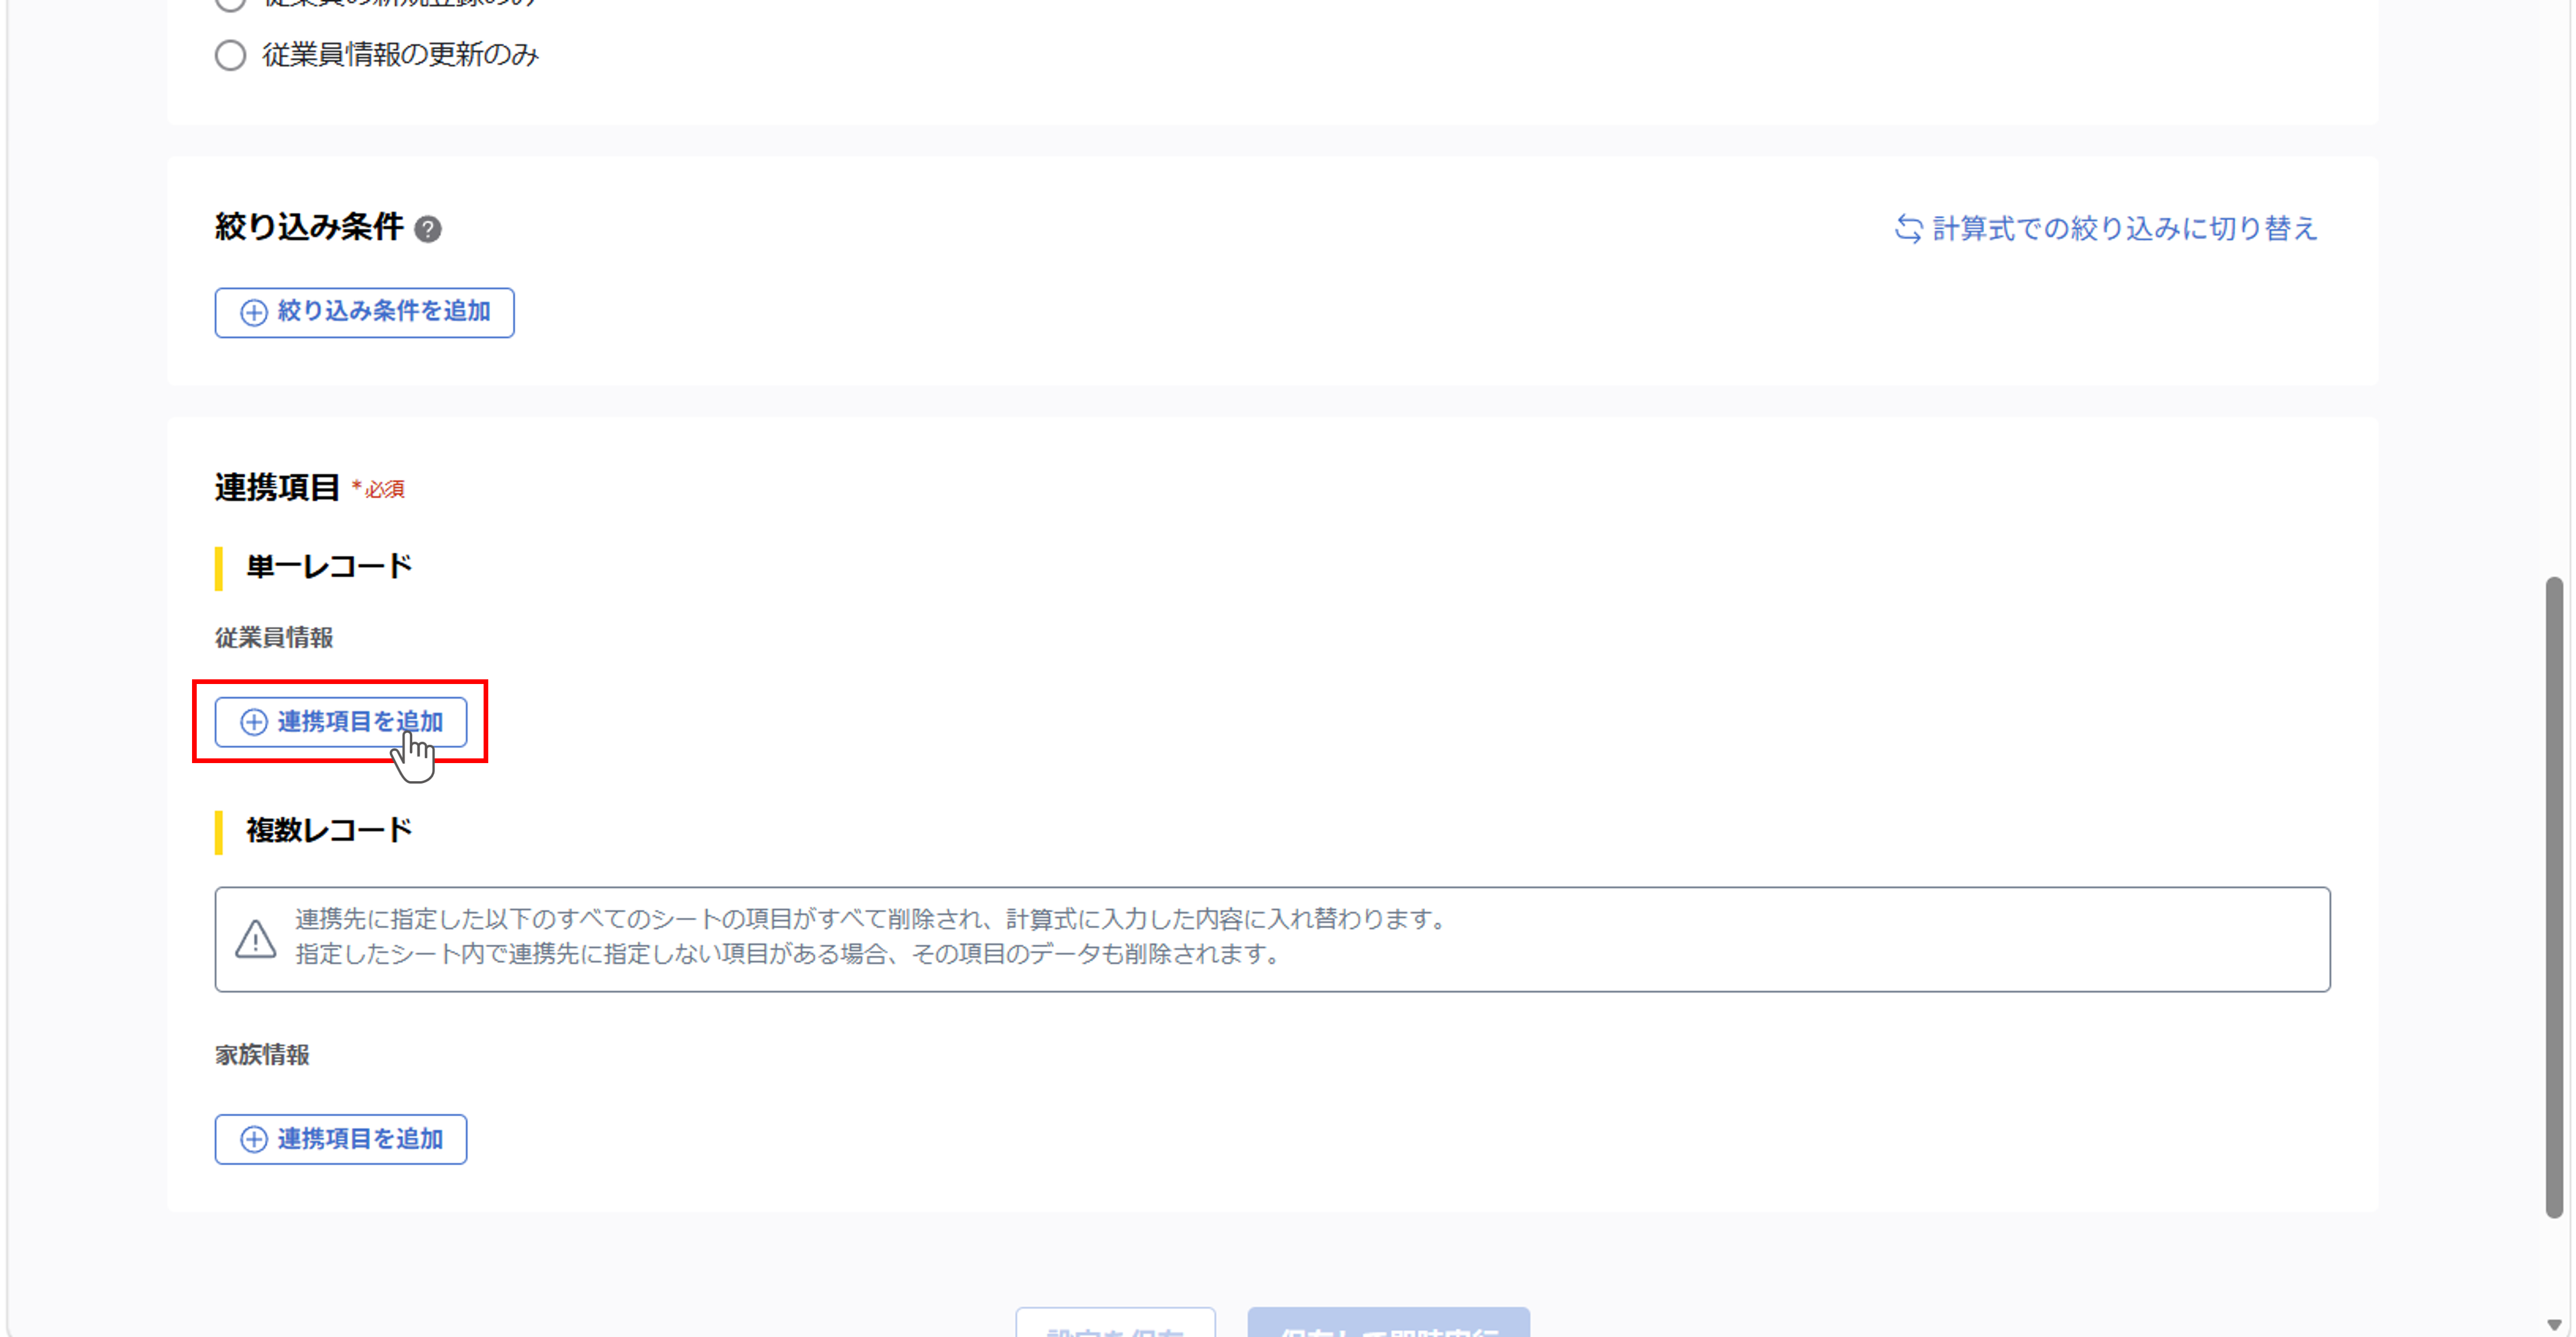
Task: Click the 従業員情報 label
Action: 274,637
